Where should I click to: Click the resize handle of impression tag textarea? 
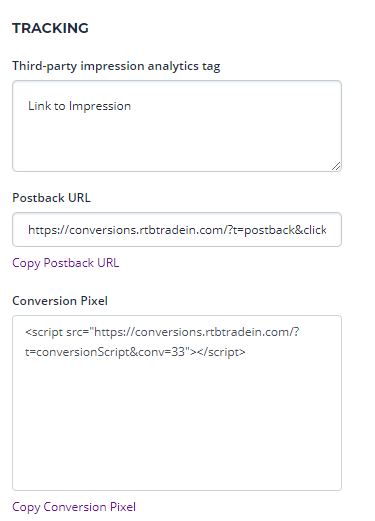click(336, 166)
